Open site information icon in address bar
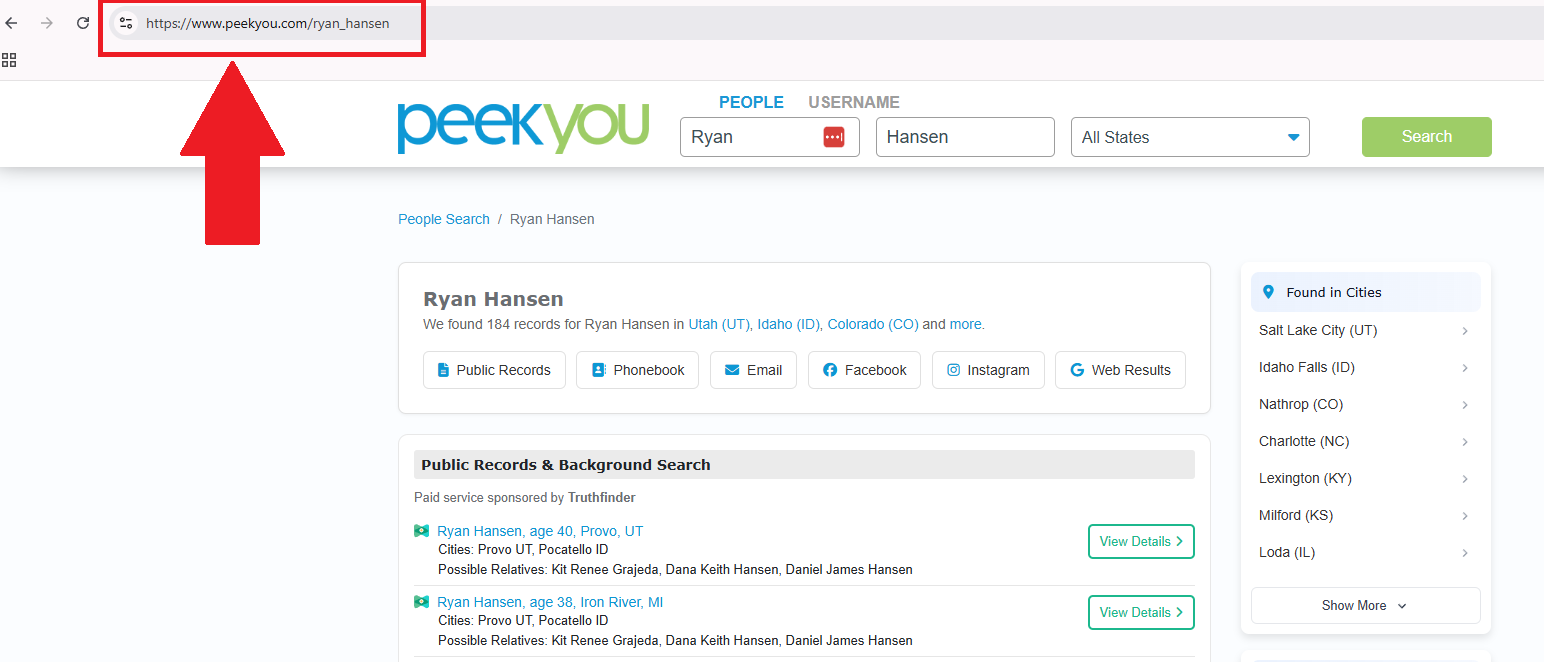The height and width of the screenshot is (662, 1544). [126, 23]
